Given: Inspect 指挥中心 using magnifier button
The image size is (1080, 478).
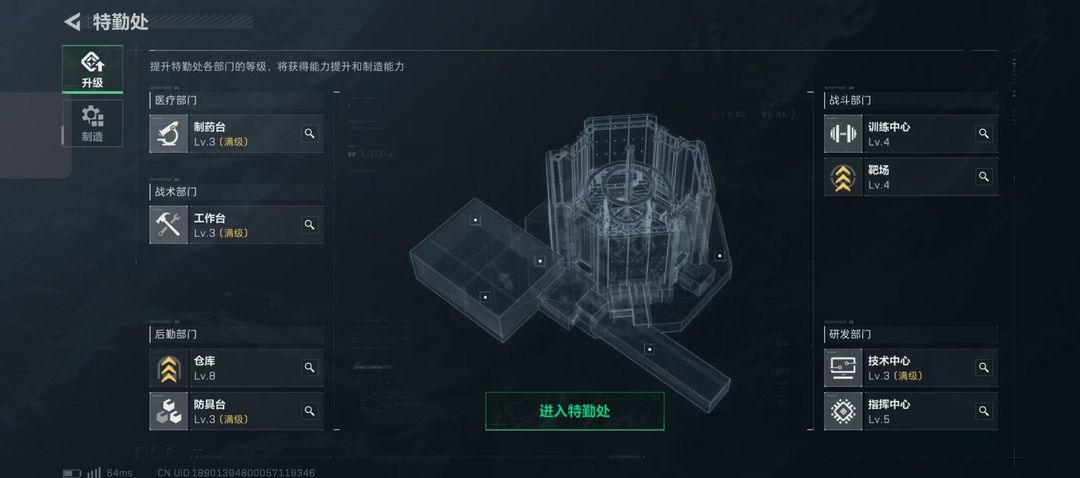Looking at the screenshot, I should (984, 411).
